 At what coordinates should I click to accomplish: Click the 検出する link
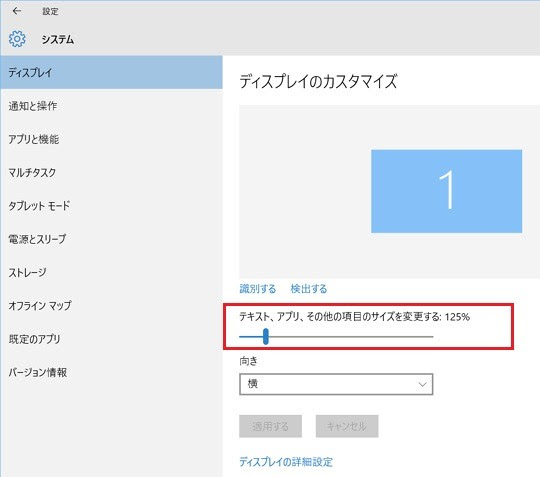click(x=309, y=289)
